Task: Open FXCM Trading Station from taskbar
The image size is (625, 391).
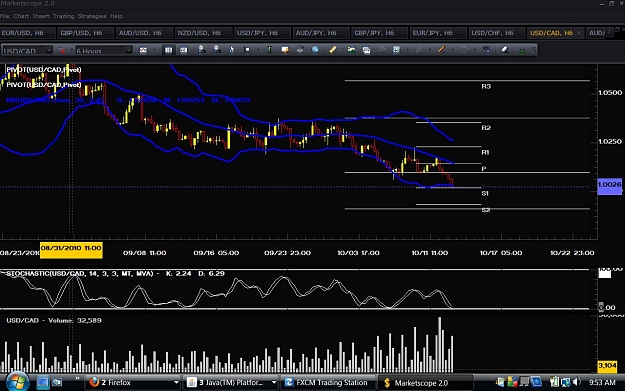Action: tap(328, 383)
